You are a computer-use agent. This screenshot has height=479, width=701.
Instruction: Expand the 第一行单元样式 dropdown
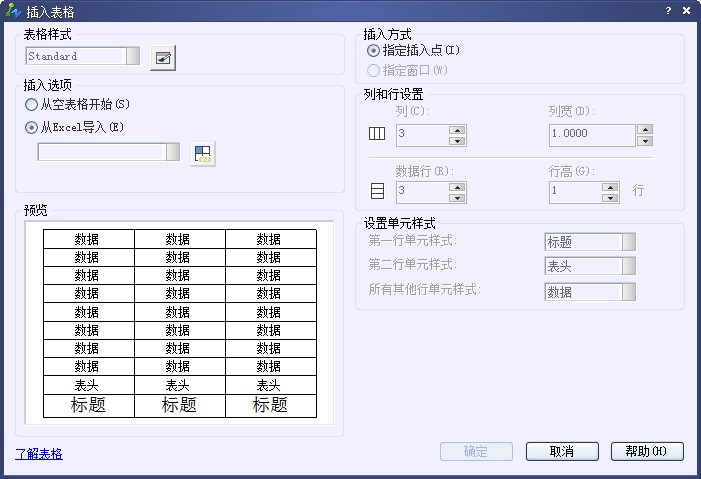(x=628, y=242)
